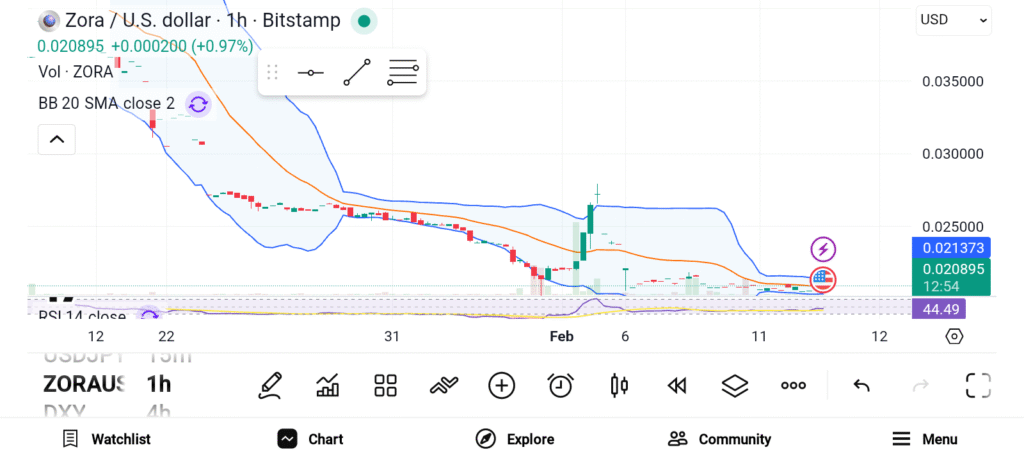Create an alert with the alarm clock
This screenshot has height=461, width=1024.
(x=560, y=385)
